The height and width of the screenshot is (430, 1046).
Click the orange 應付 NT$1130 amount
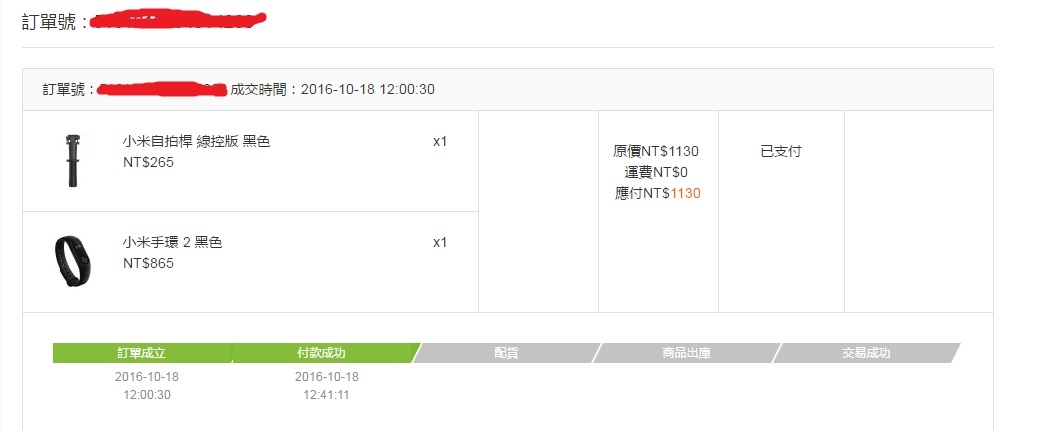coord(686,193)
